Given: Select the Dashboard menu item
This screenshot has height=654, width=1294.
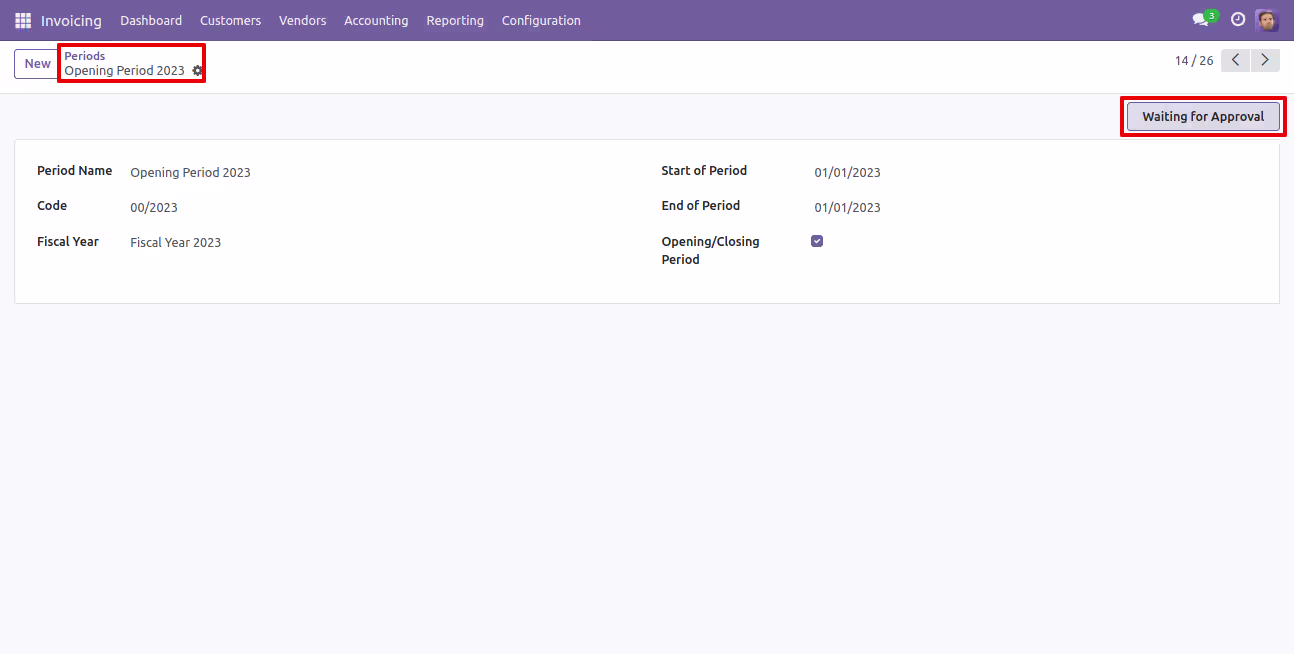Looking at the screenshot, I should click(x=151, y=20).
